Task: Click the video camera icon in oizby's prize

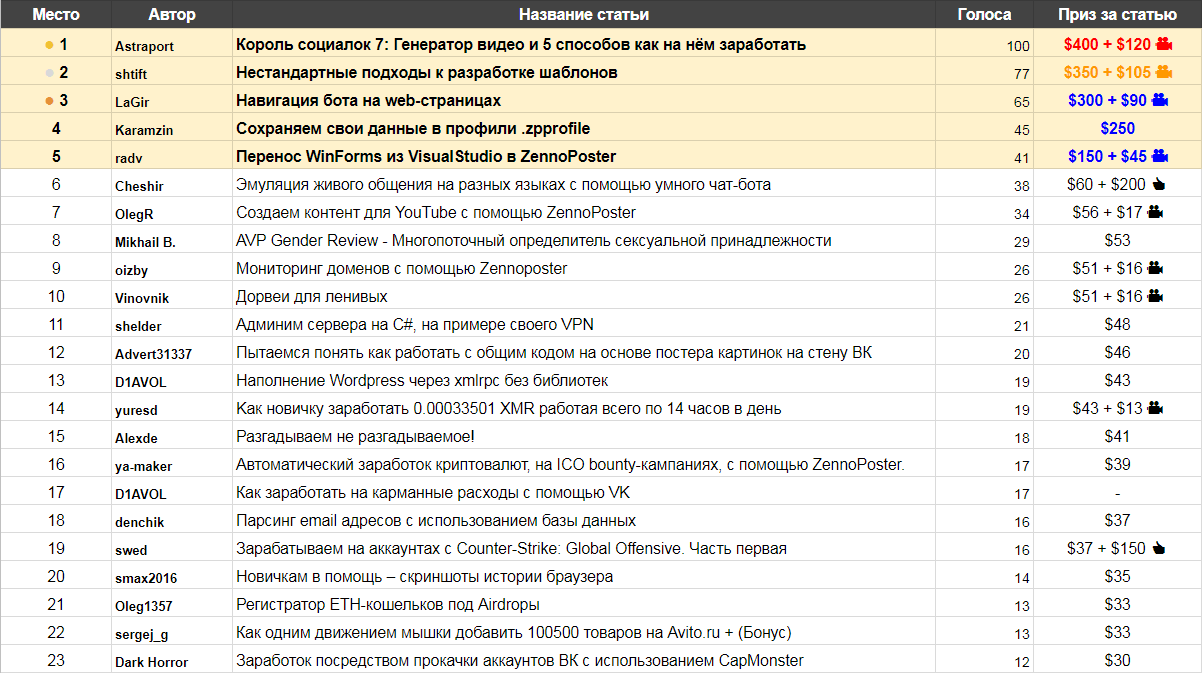Action: pyautogui.click(x=1155, y=268)
